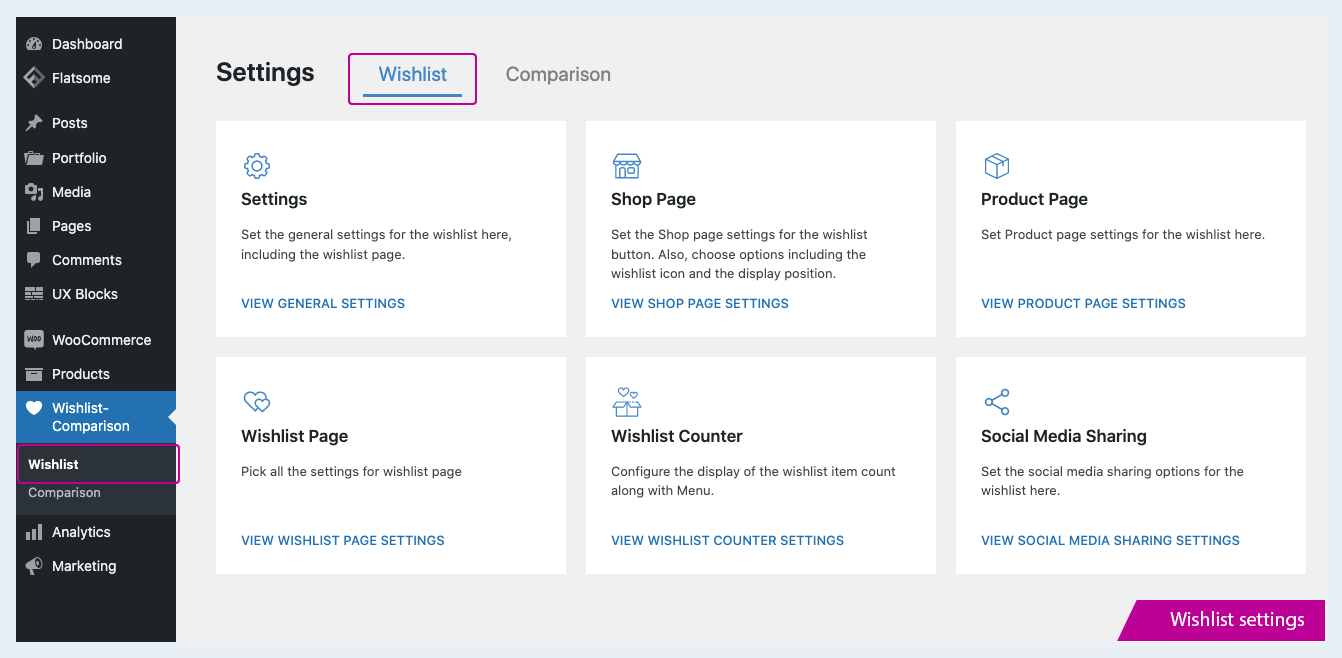The height and width of the screenshot is (658, 1342).
Task: Click the Comments speech bubble icon
Action: 34,260
